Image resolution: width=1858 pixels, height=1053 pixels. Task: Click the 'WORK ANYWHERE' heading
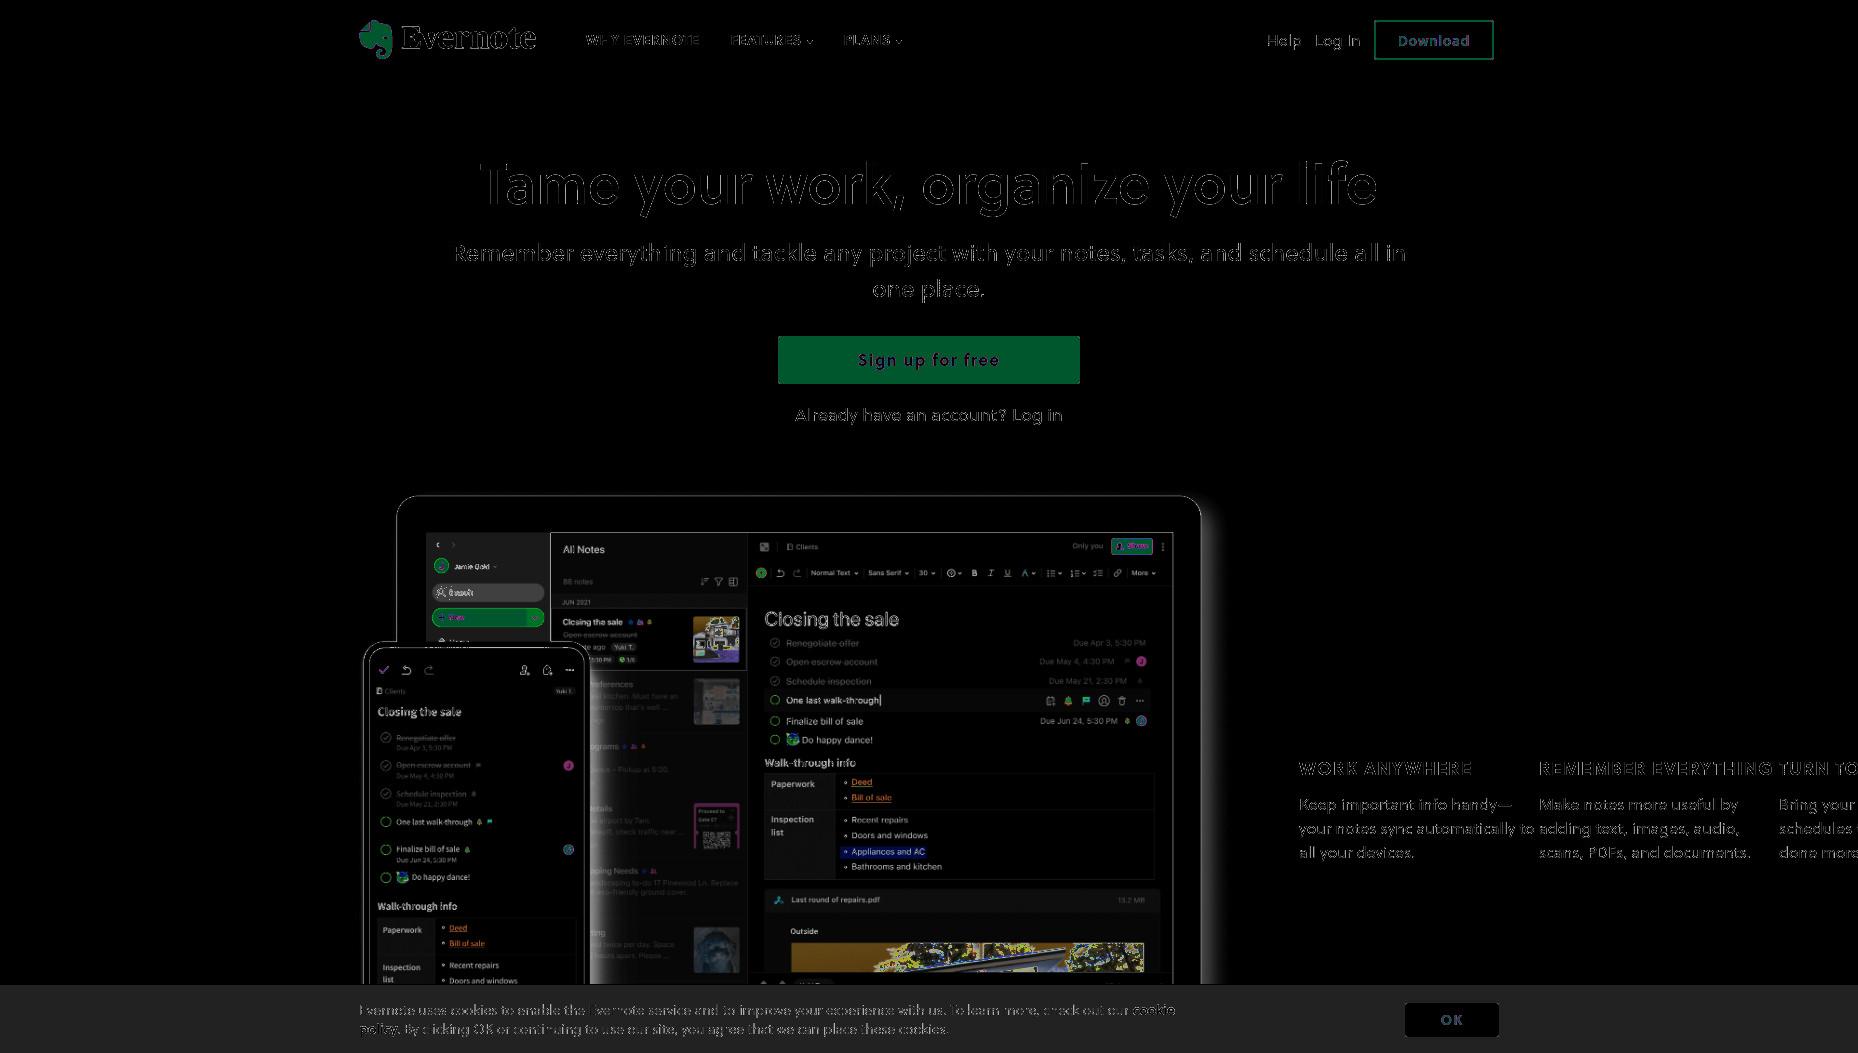[x=1385, y=768]
